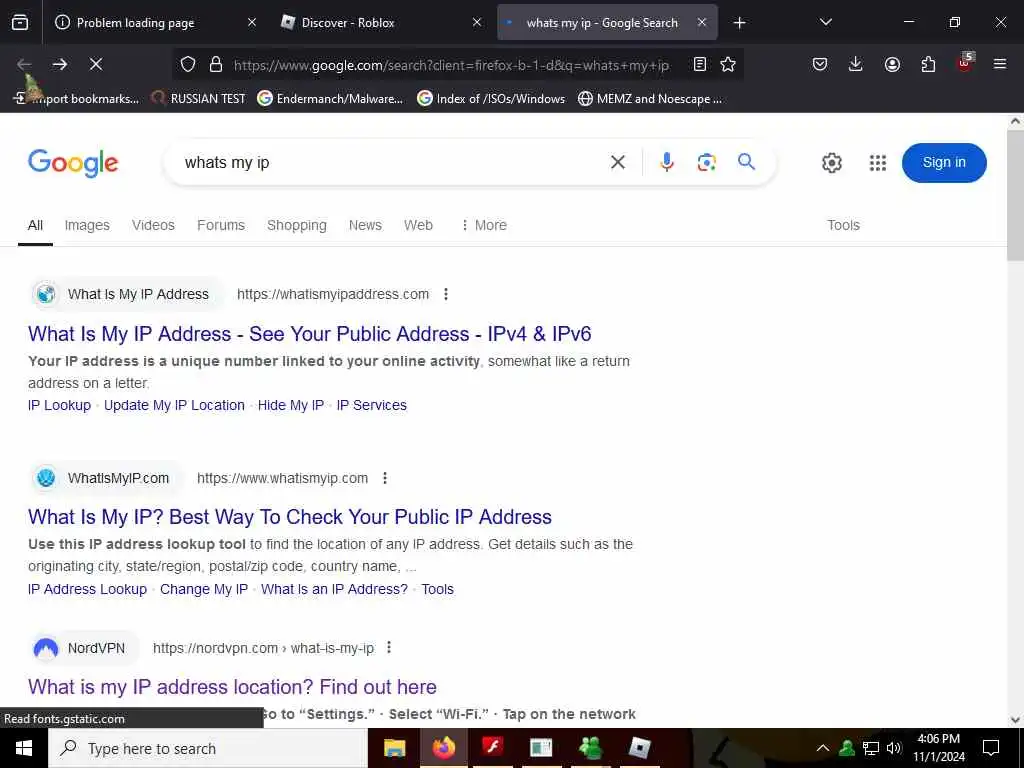Select the Images results tab
The height and width of the screenshot is (768, 1024).
[87, 225]
